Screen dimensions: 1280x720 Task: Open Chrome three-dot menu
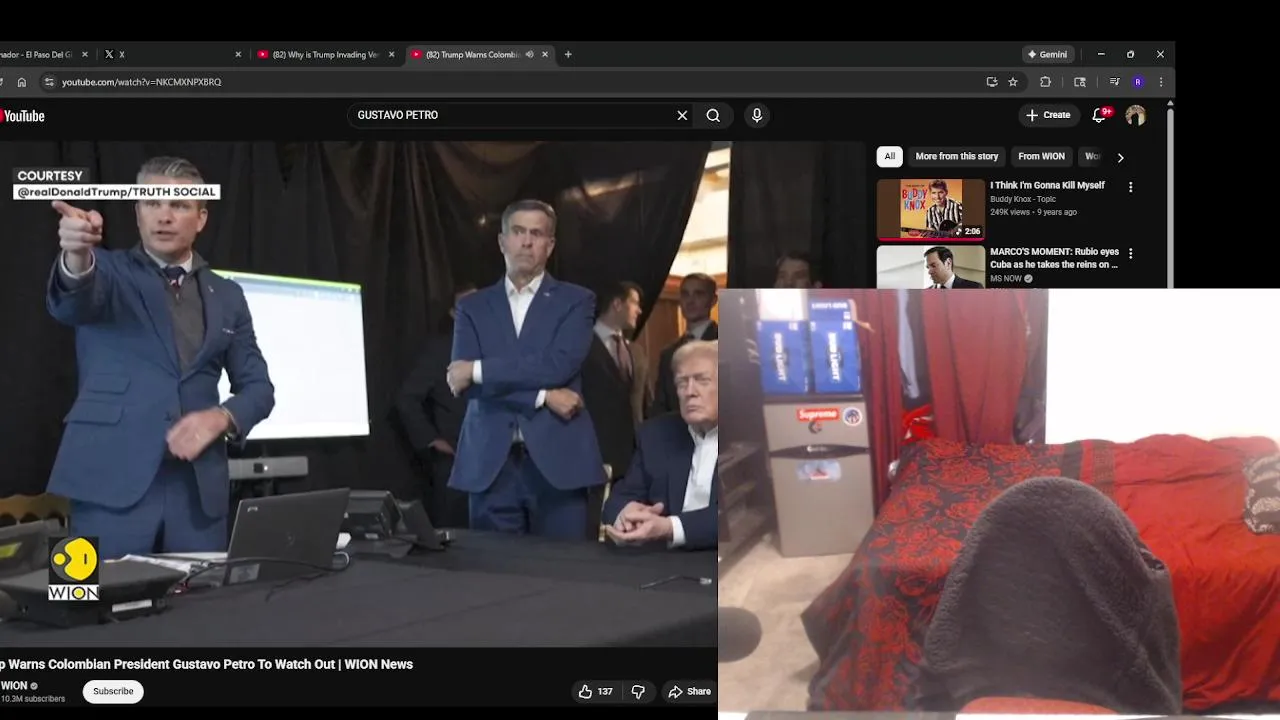(x=1161, y=82)
